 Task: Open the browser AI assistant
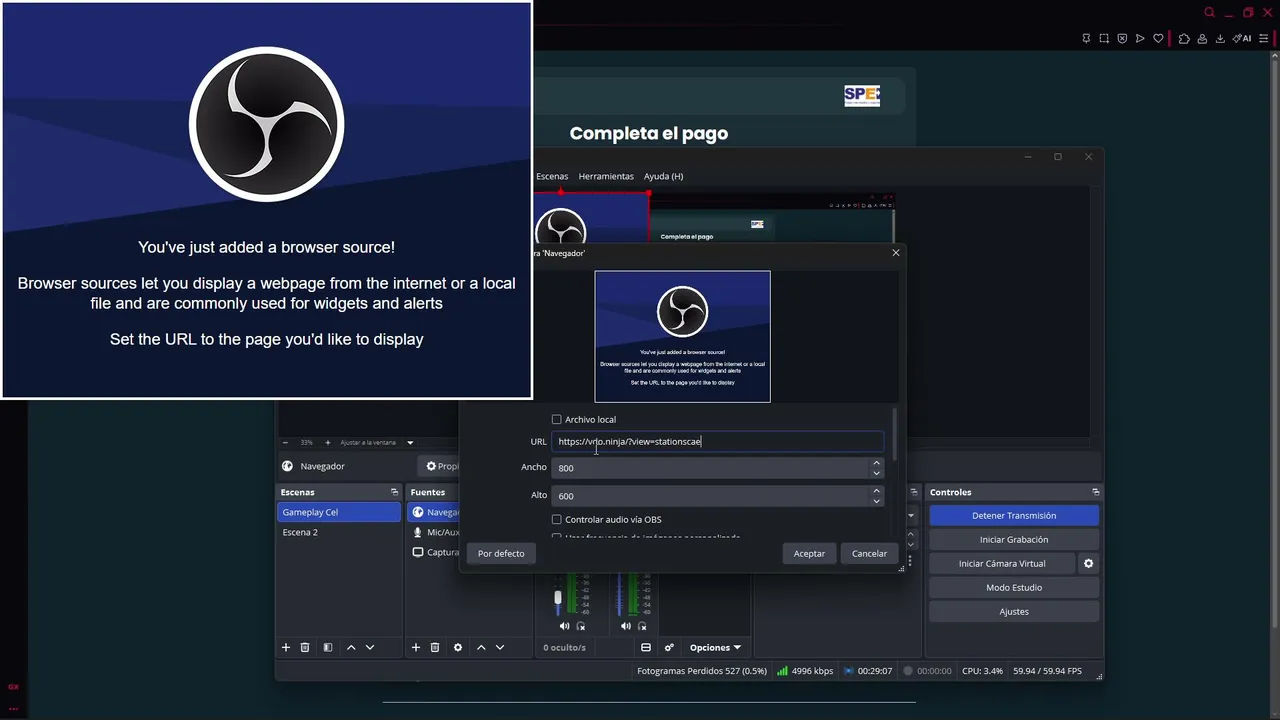coord(1242,39)
